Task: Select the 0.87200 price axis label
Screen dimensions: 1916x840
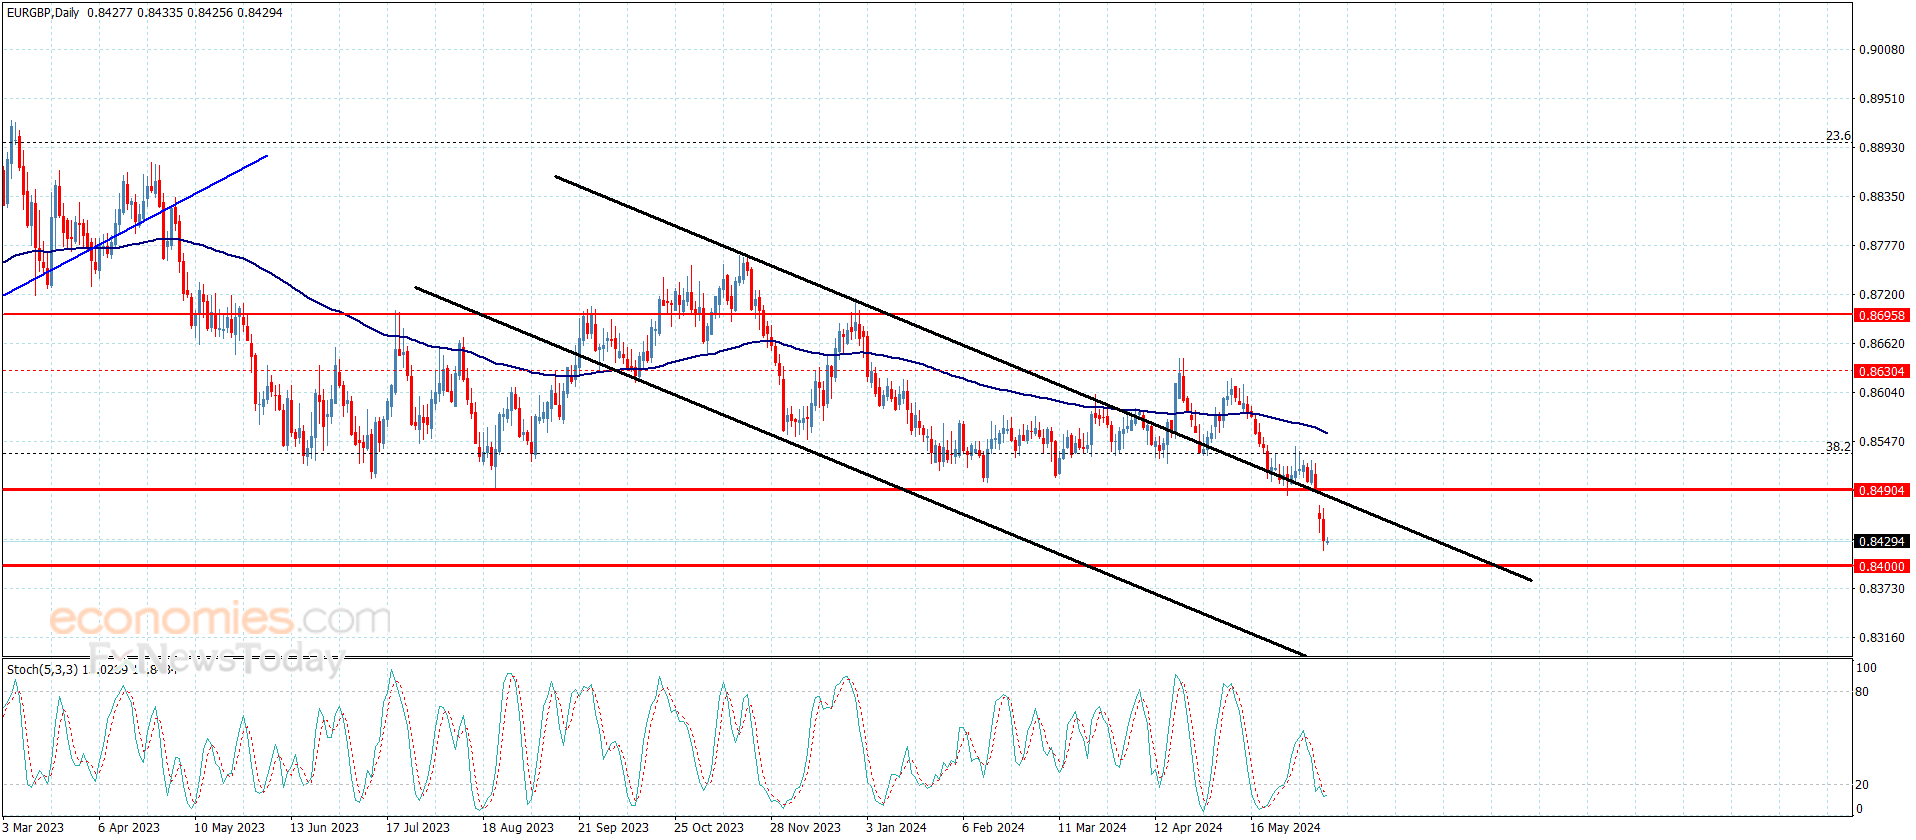Action: (x=1881, y=295)
